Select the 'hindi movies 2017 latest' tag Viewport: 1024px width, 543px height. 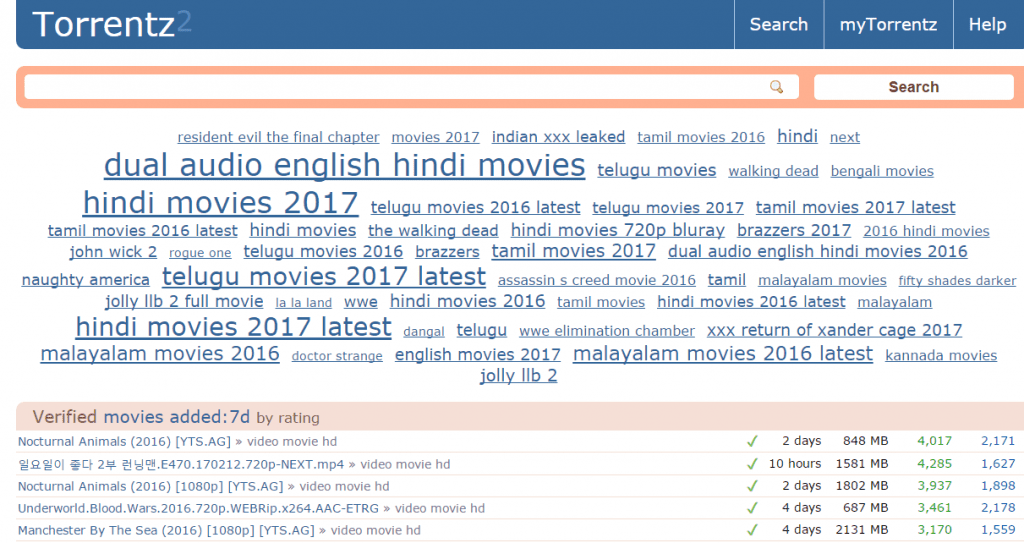(x=233, y=327)
